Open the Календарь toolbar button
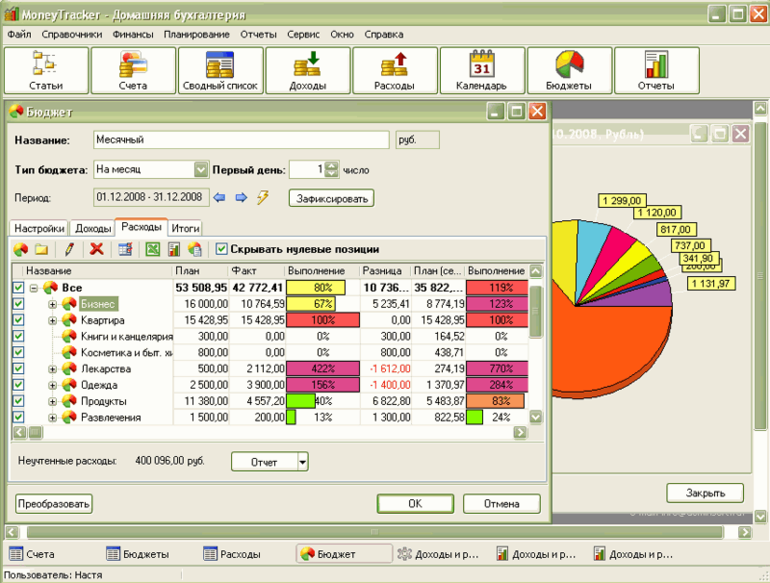 [481, 70]
